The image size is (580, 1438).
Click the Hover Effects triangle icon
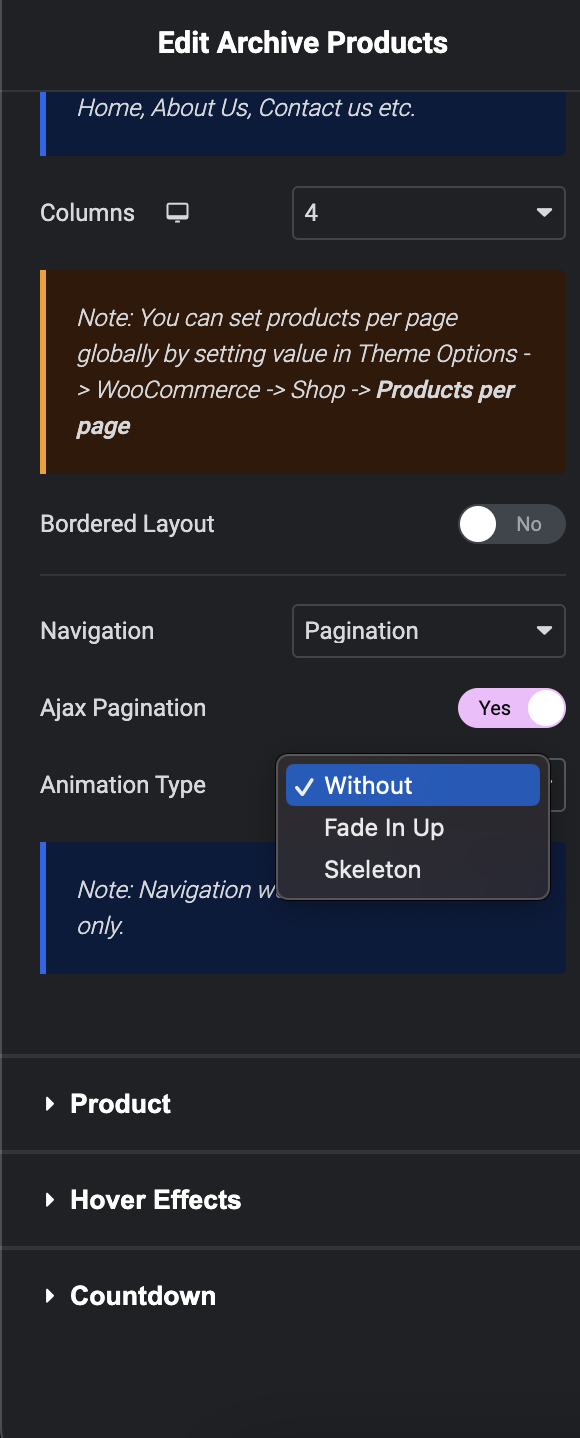click(x=49, y=1200)
